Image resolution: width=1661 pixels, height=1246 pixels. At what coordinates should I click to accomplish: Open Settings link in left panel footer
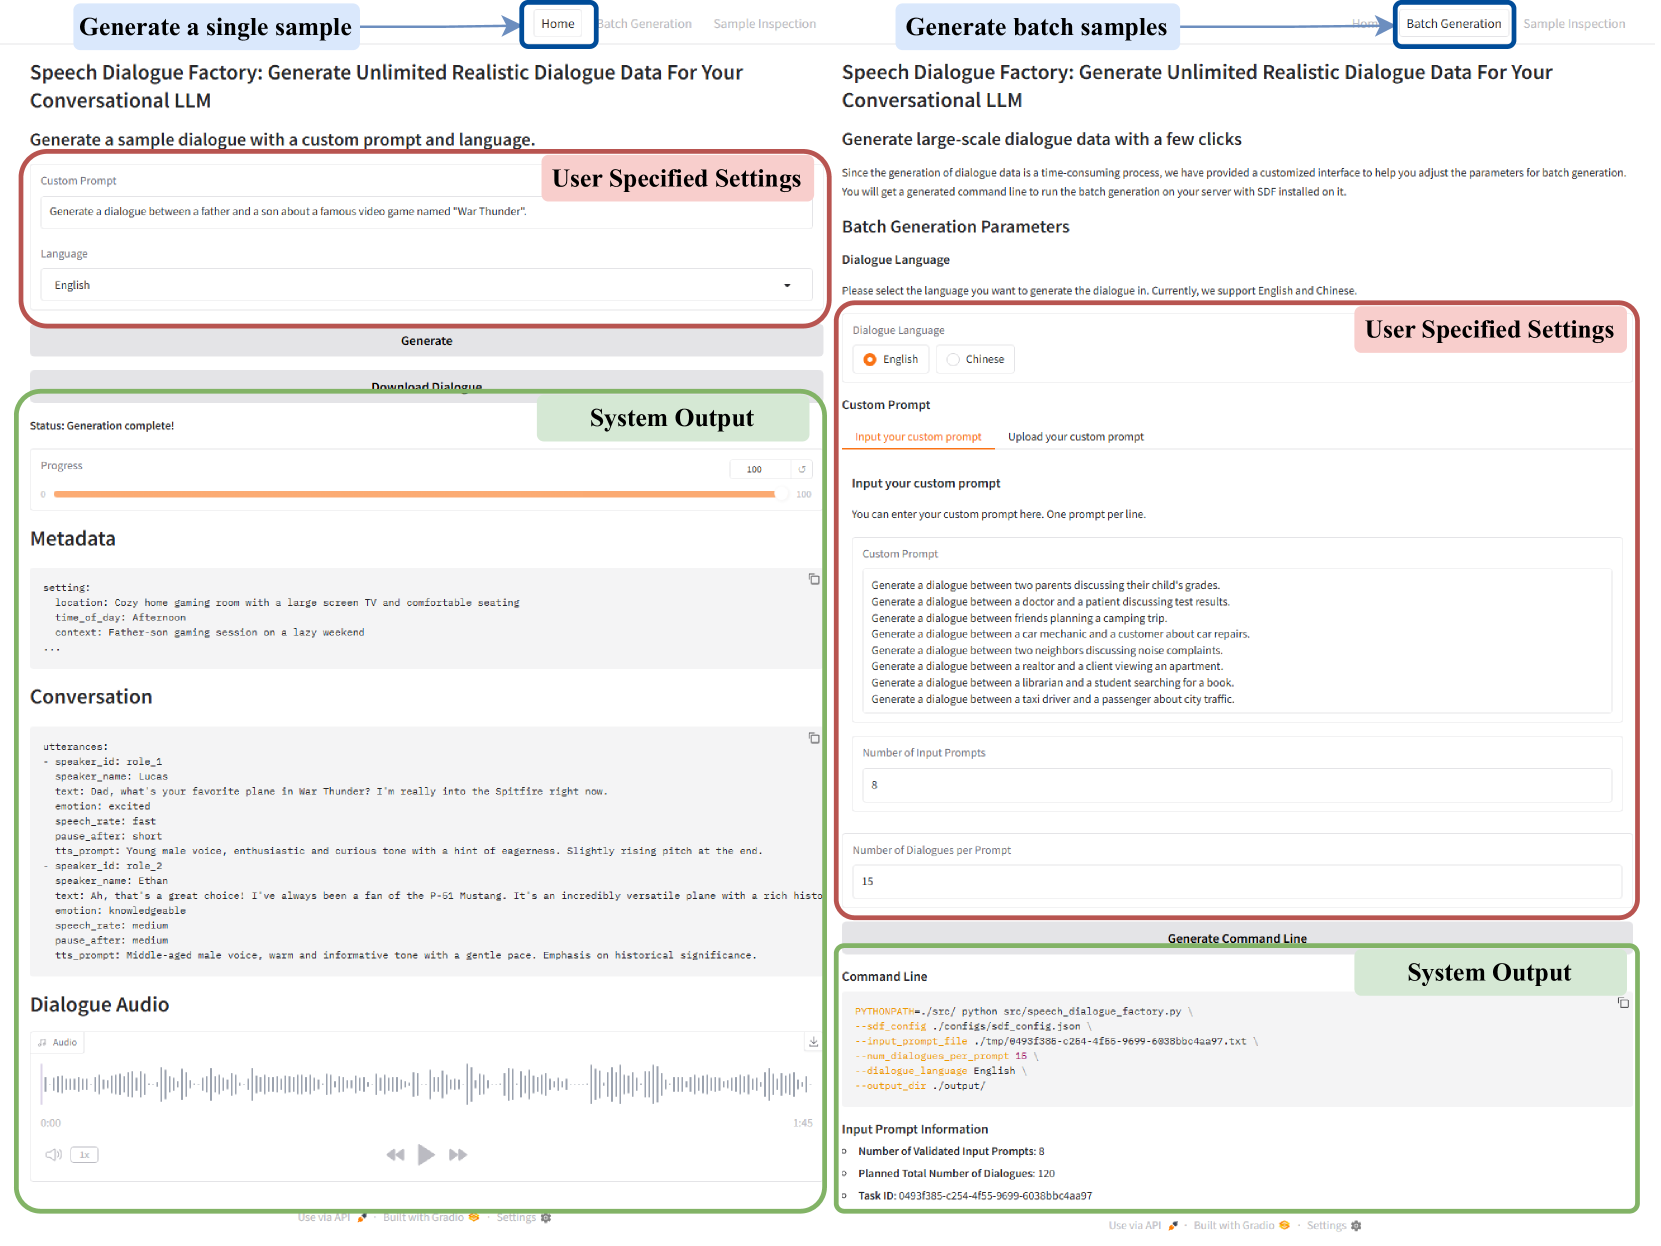(524, 1218)
